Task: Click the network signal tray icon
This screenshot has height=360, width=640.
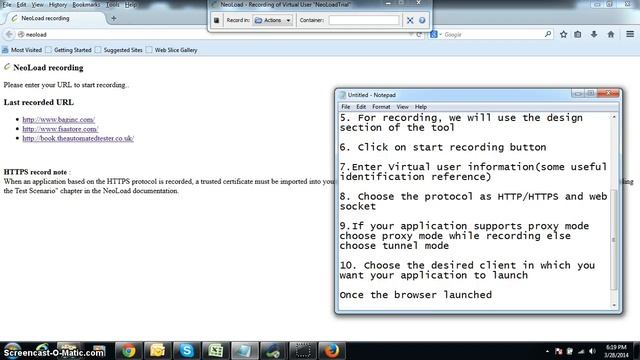Action: 581,351
